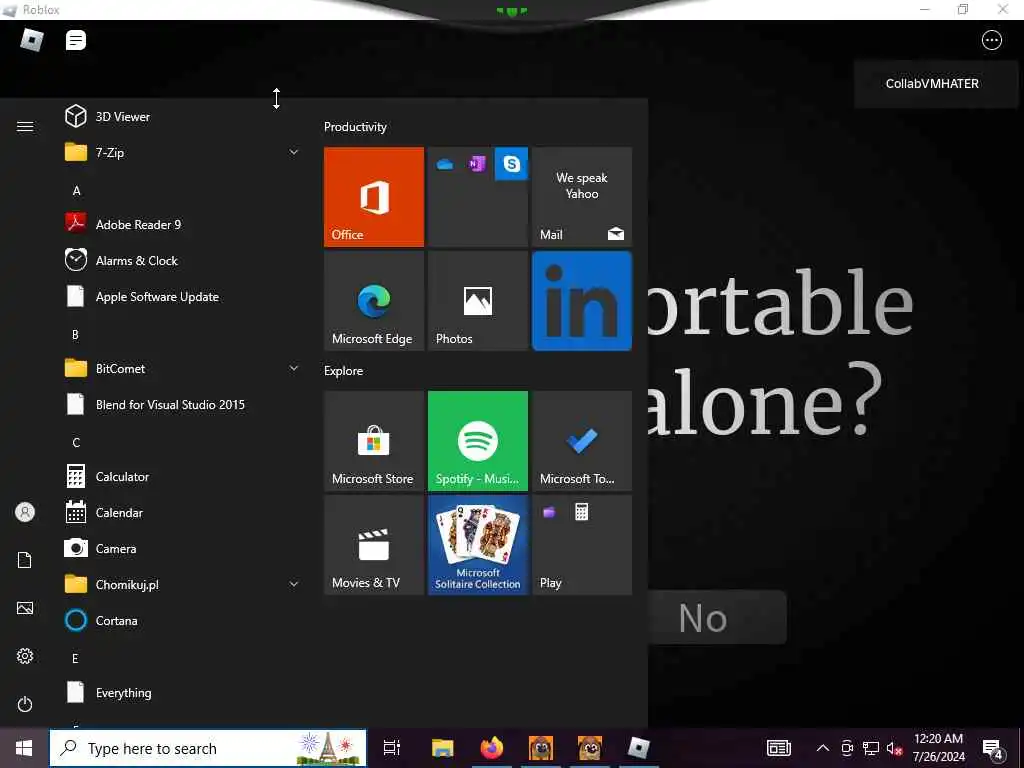Open Task View on the taskbar
1024x768 pixels.
(392, 748)
